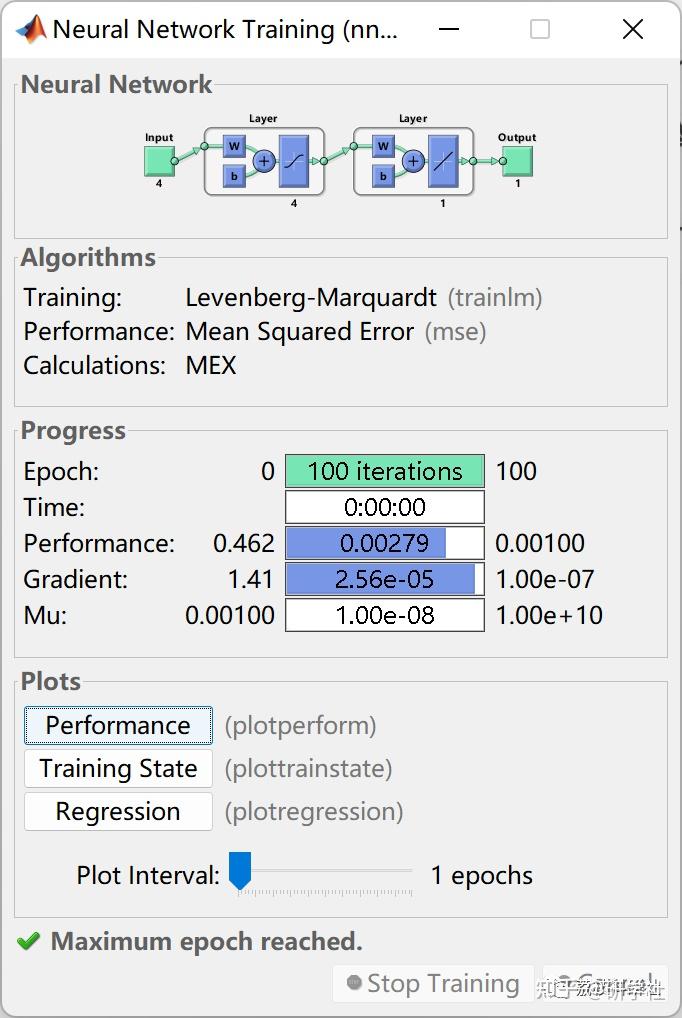Open the Performance plot
Image resolution: width=682 pixels, height=1018 pixels.
tap(118, 726)
